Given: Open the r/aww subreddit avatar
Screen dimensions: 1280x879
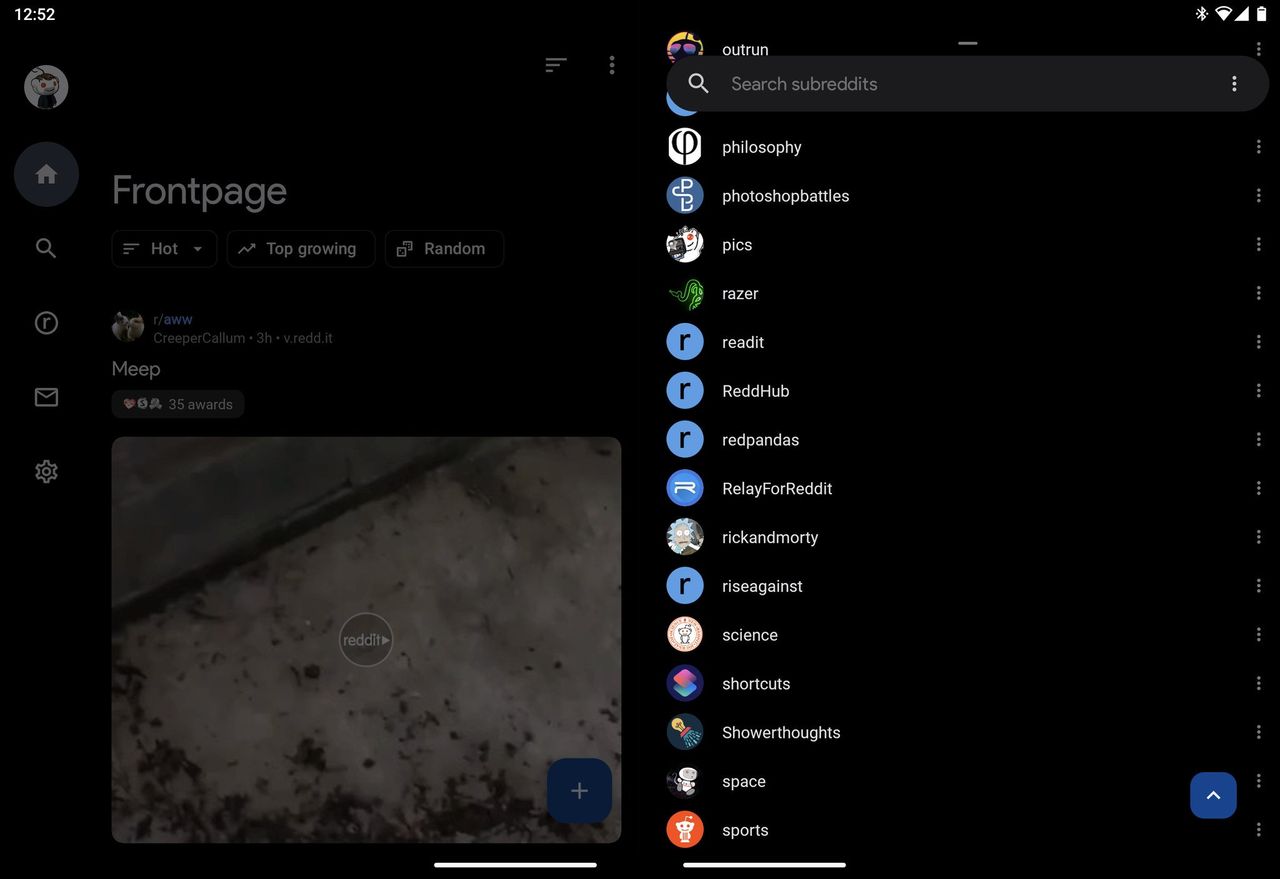Looking at the screenshot, I should point(128,327).
